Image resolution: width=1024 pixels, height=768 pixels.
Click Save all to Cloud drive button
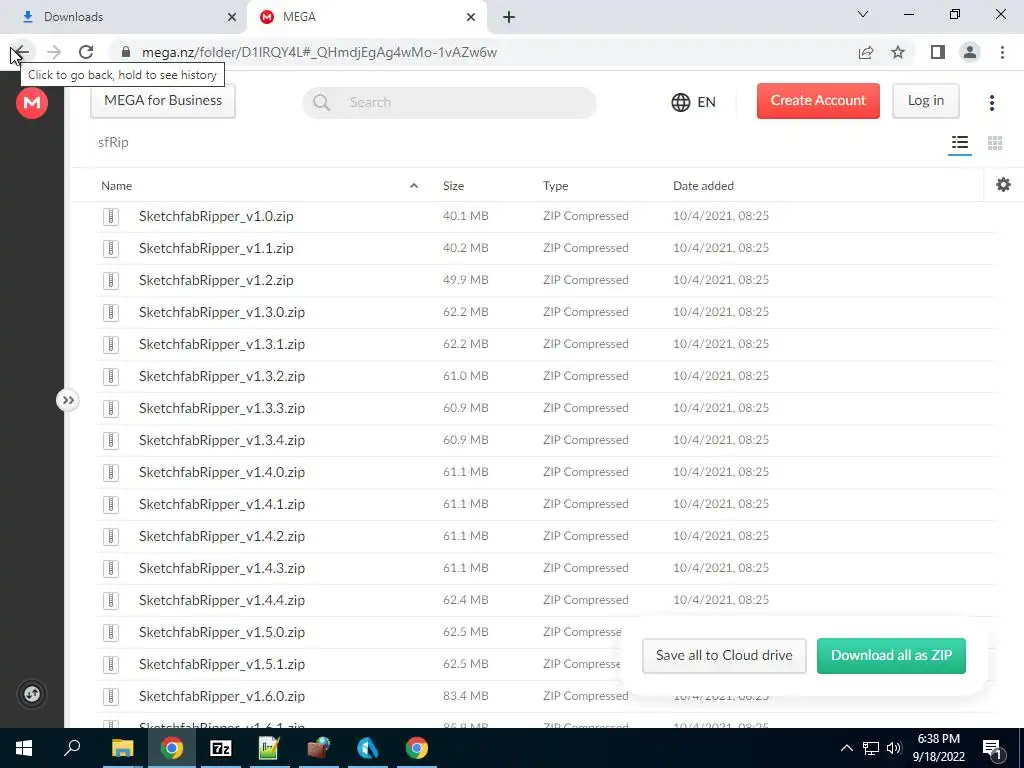tap(724, 656)
